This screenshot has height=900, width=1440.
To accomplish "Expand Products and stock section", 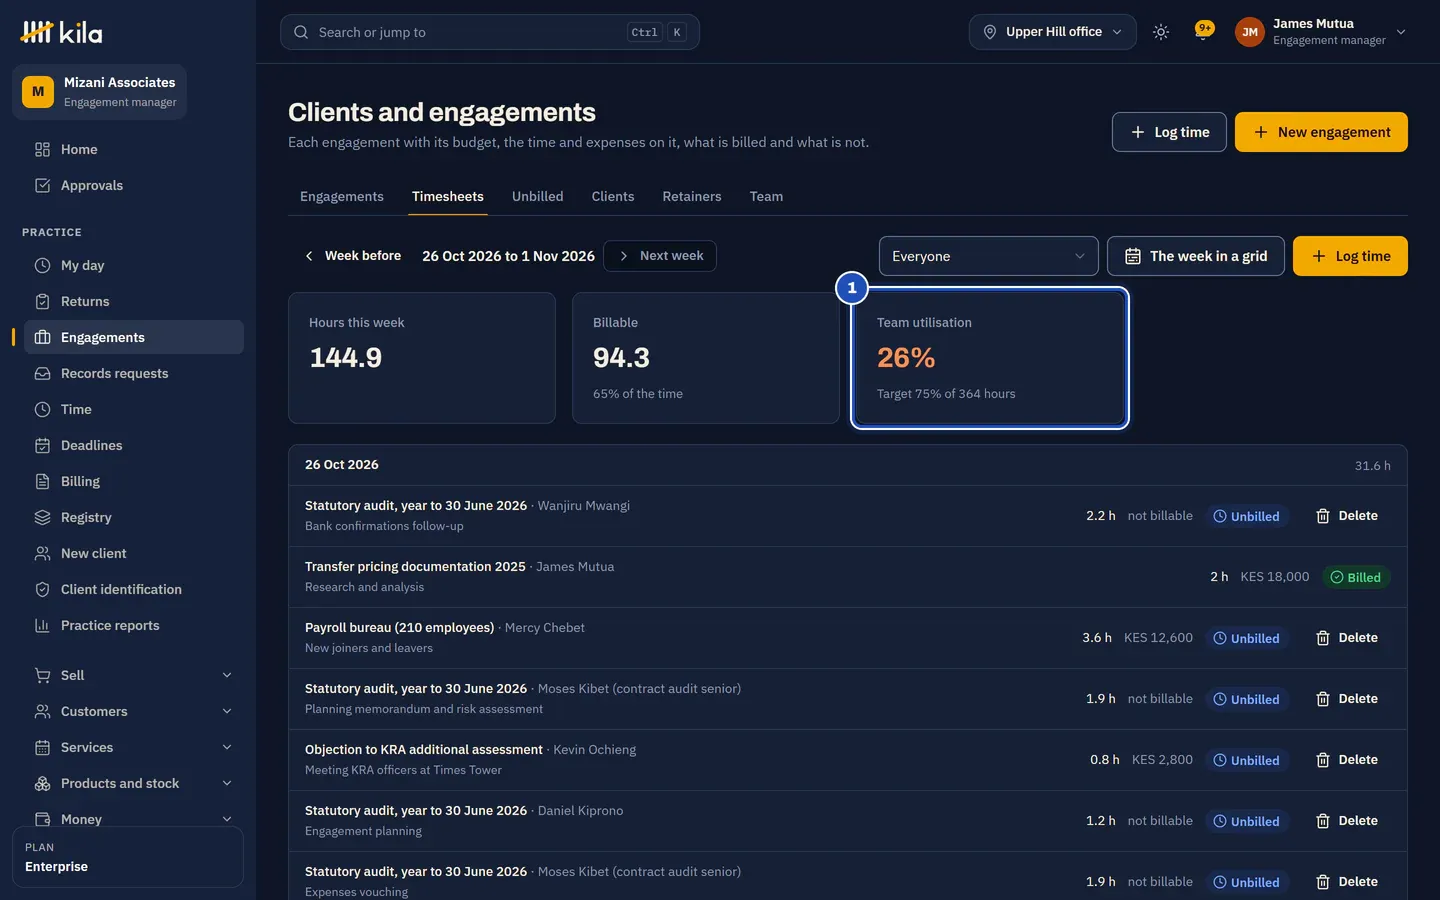I will point(134,784).
